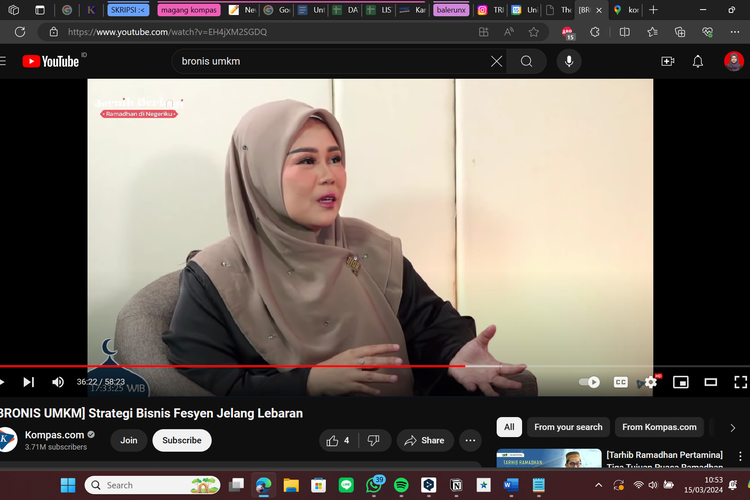The image size is (750, 500).
Task: Show hidden system tray icons
Action: click(598, 485)
